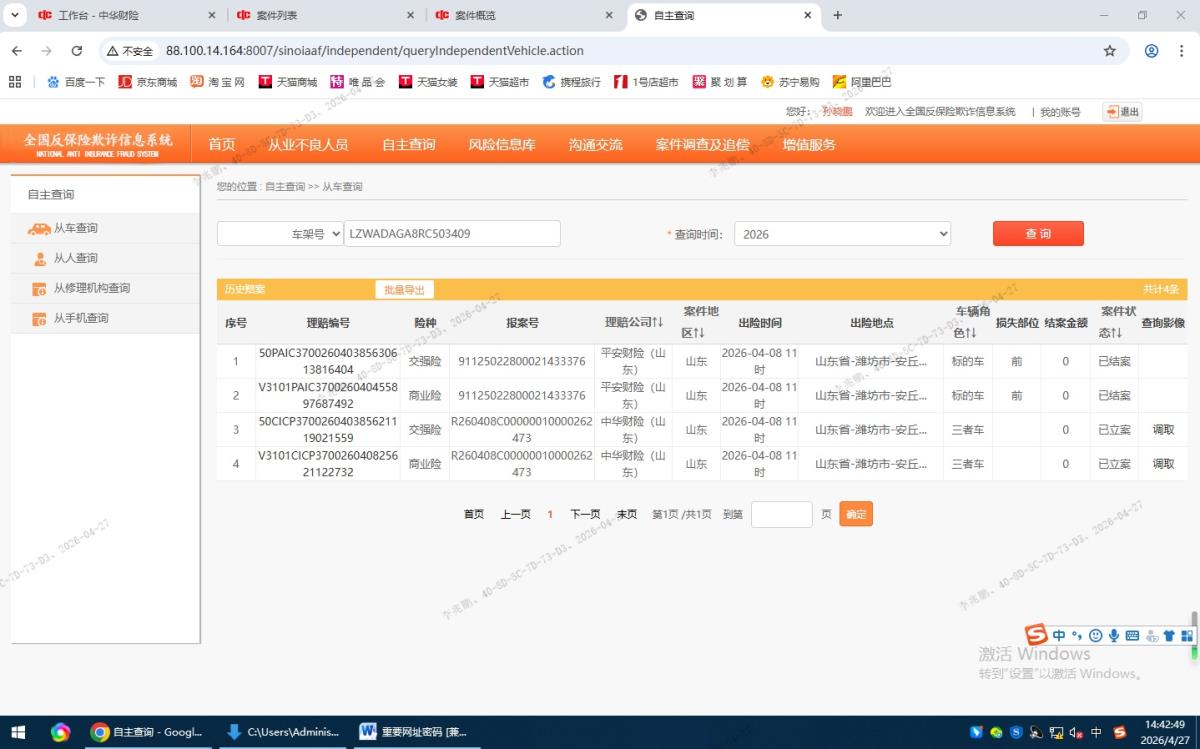Image resolution: width=1200 pixels, height=749 pixels.
Task: Open 京东商城 bookmark
Action: (x=147, y=82)
